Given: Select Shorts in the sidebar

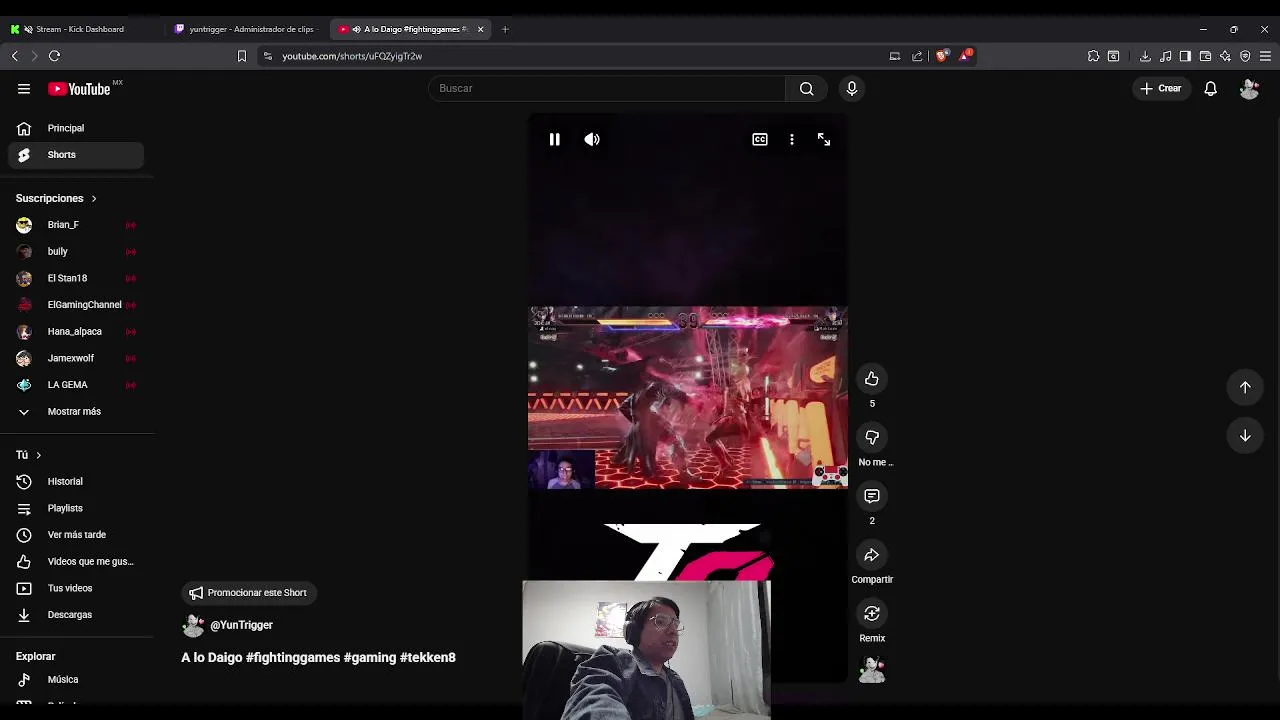Looking at the screenshot, I should pyautogui.click(x=76, y=155).
